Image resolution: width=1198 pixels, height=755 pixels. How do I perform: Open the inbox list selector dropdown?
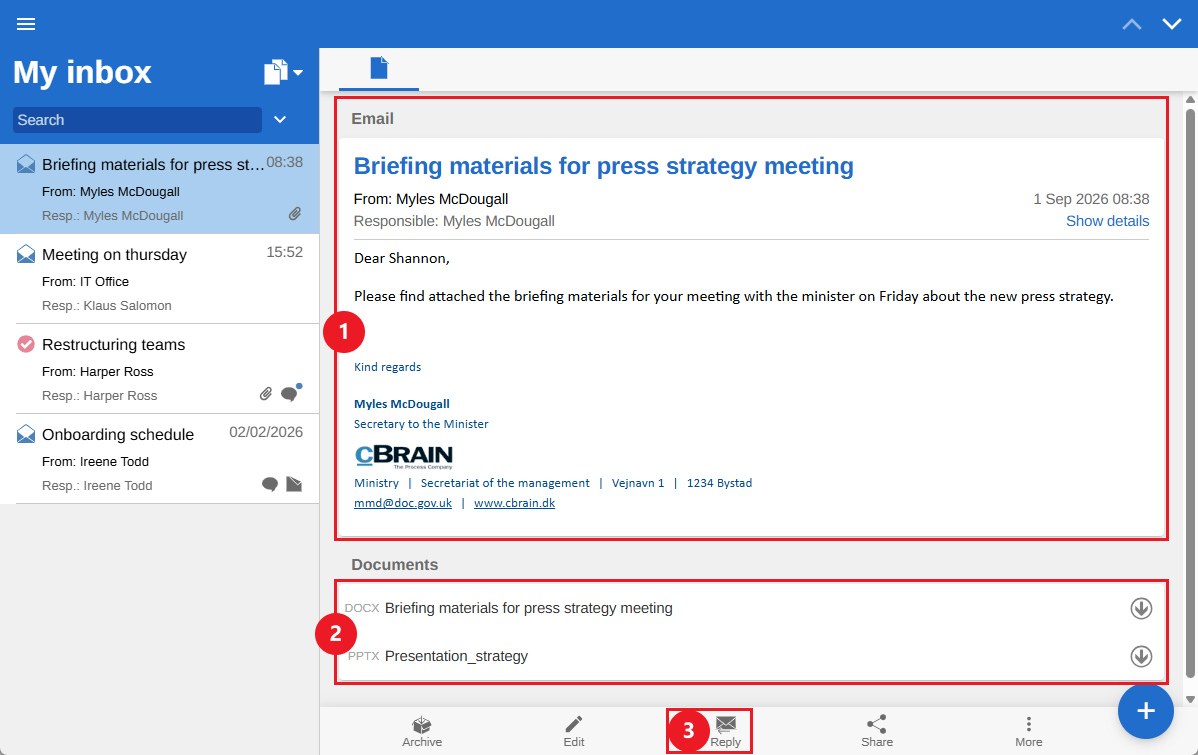tap(283, 73)
